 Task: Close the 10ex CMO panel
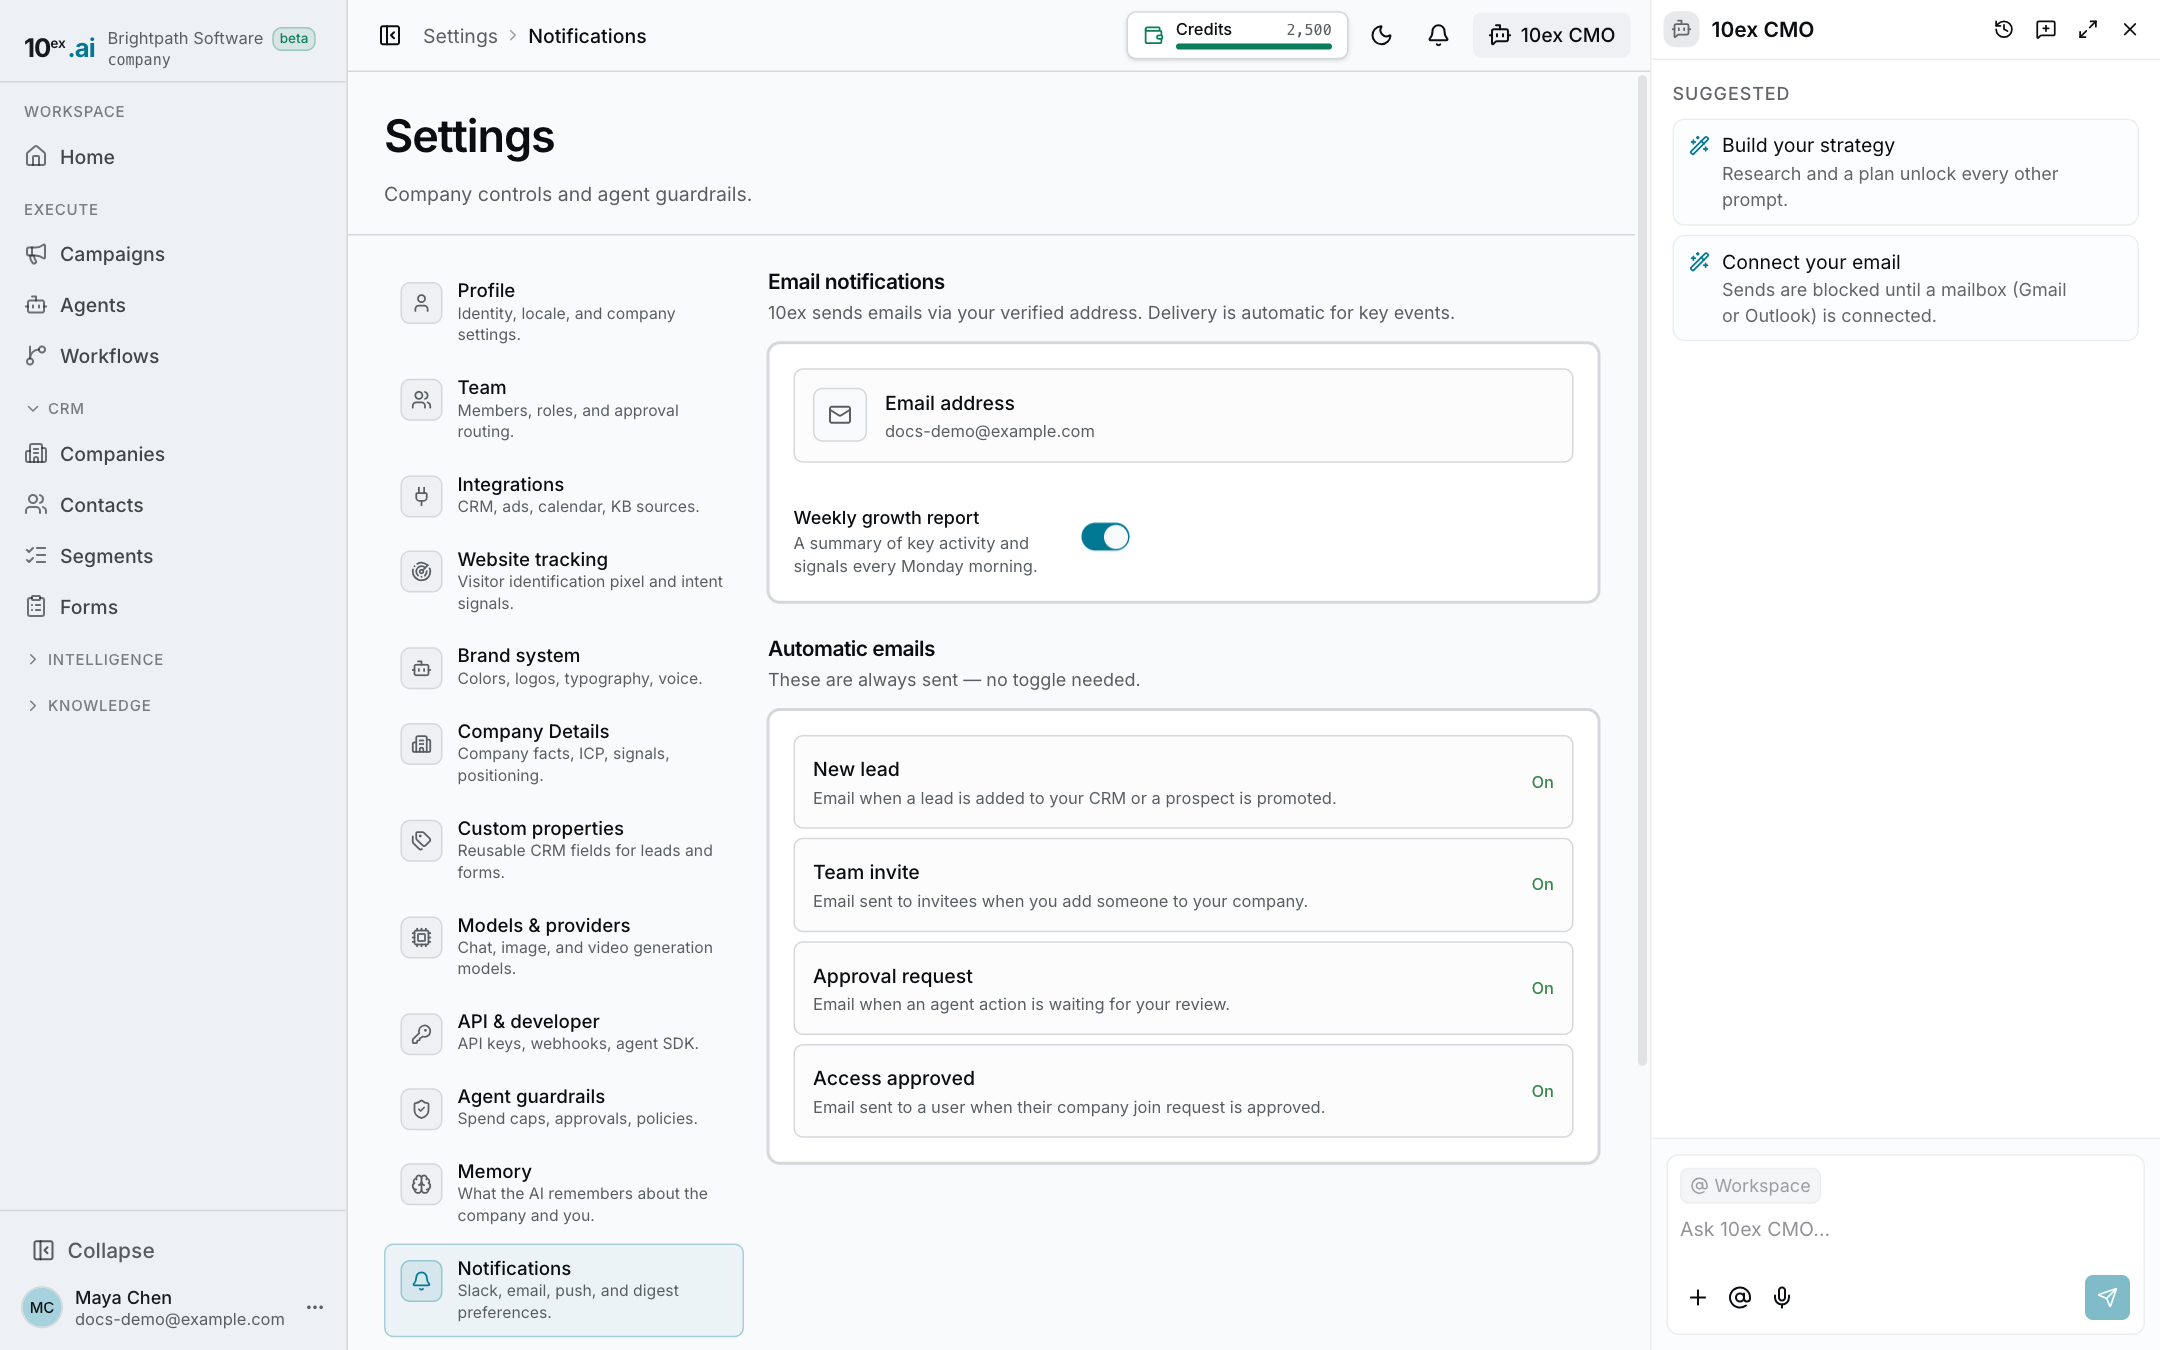tap(2130, 30)
